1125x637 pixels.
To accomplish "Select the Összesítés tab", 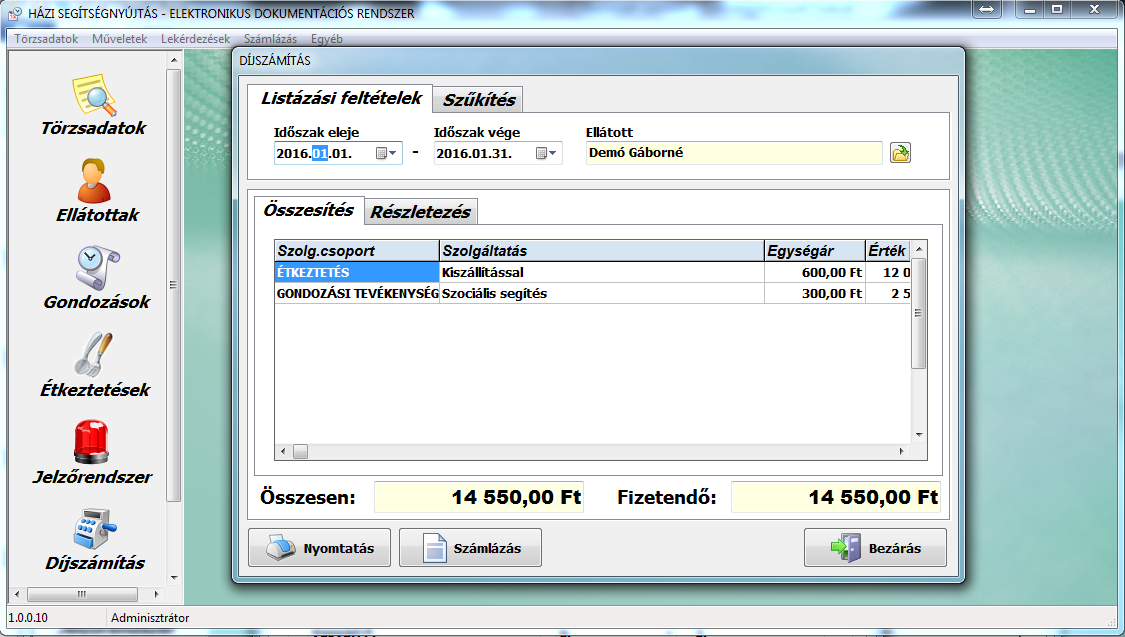I will [x=308, y=210].
